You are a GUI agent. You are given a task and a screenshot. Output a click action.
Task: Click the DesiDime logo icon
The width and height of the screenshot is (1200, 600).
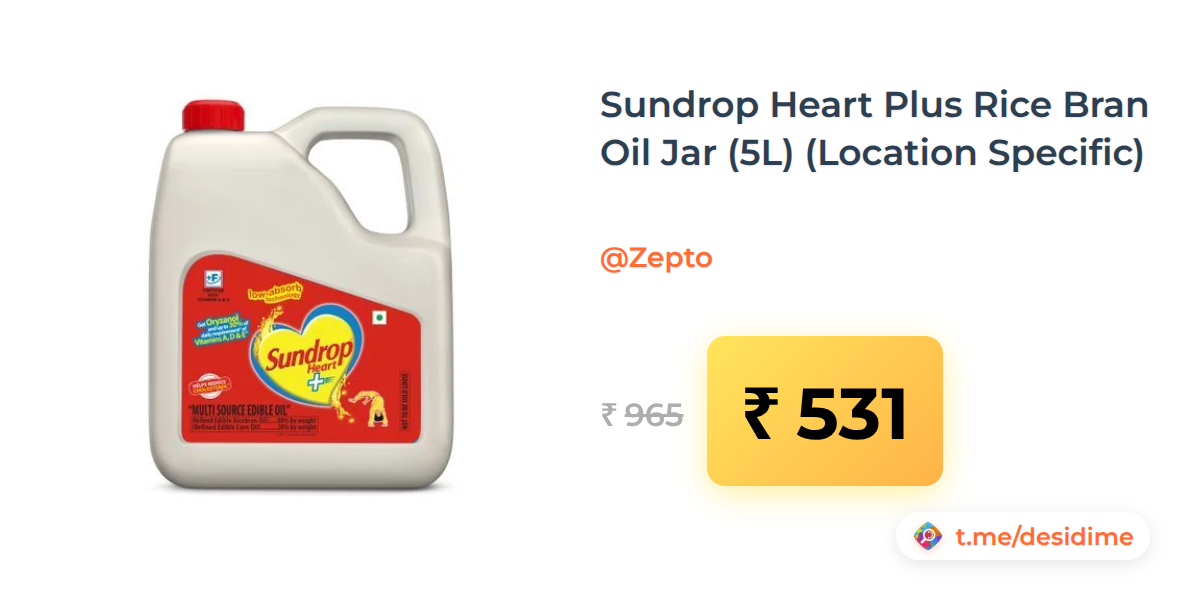(929, 537)
